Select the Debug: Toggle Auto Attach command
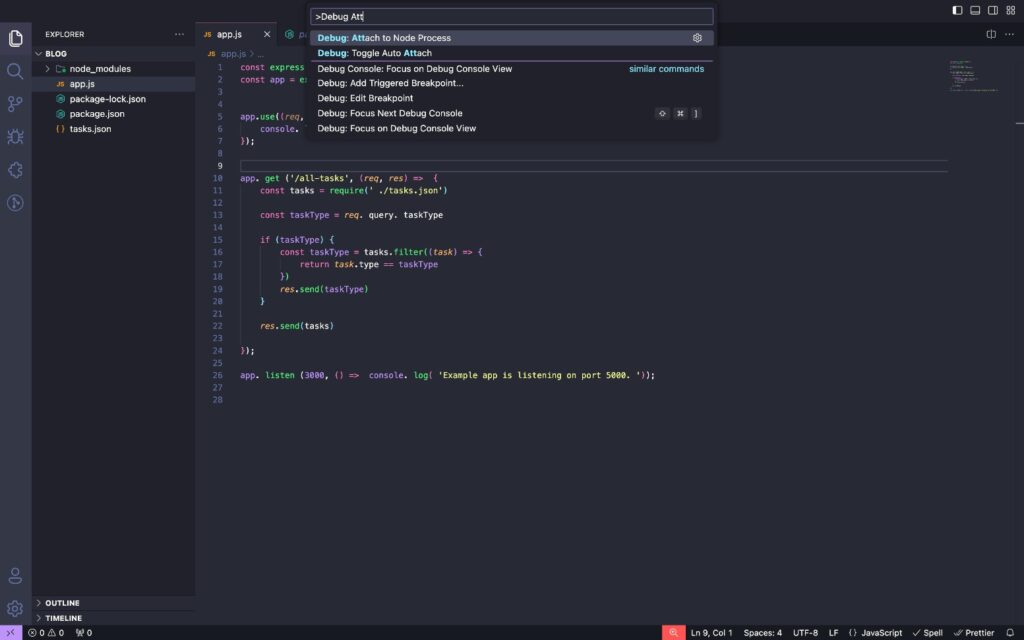The height and width of the screenshot is (640, 1024). click(x=375, y=53)
